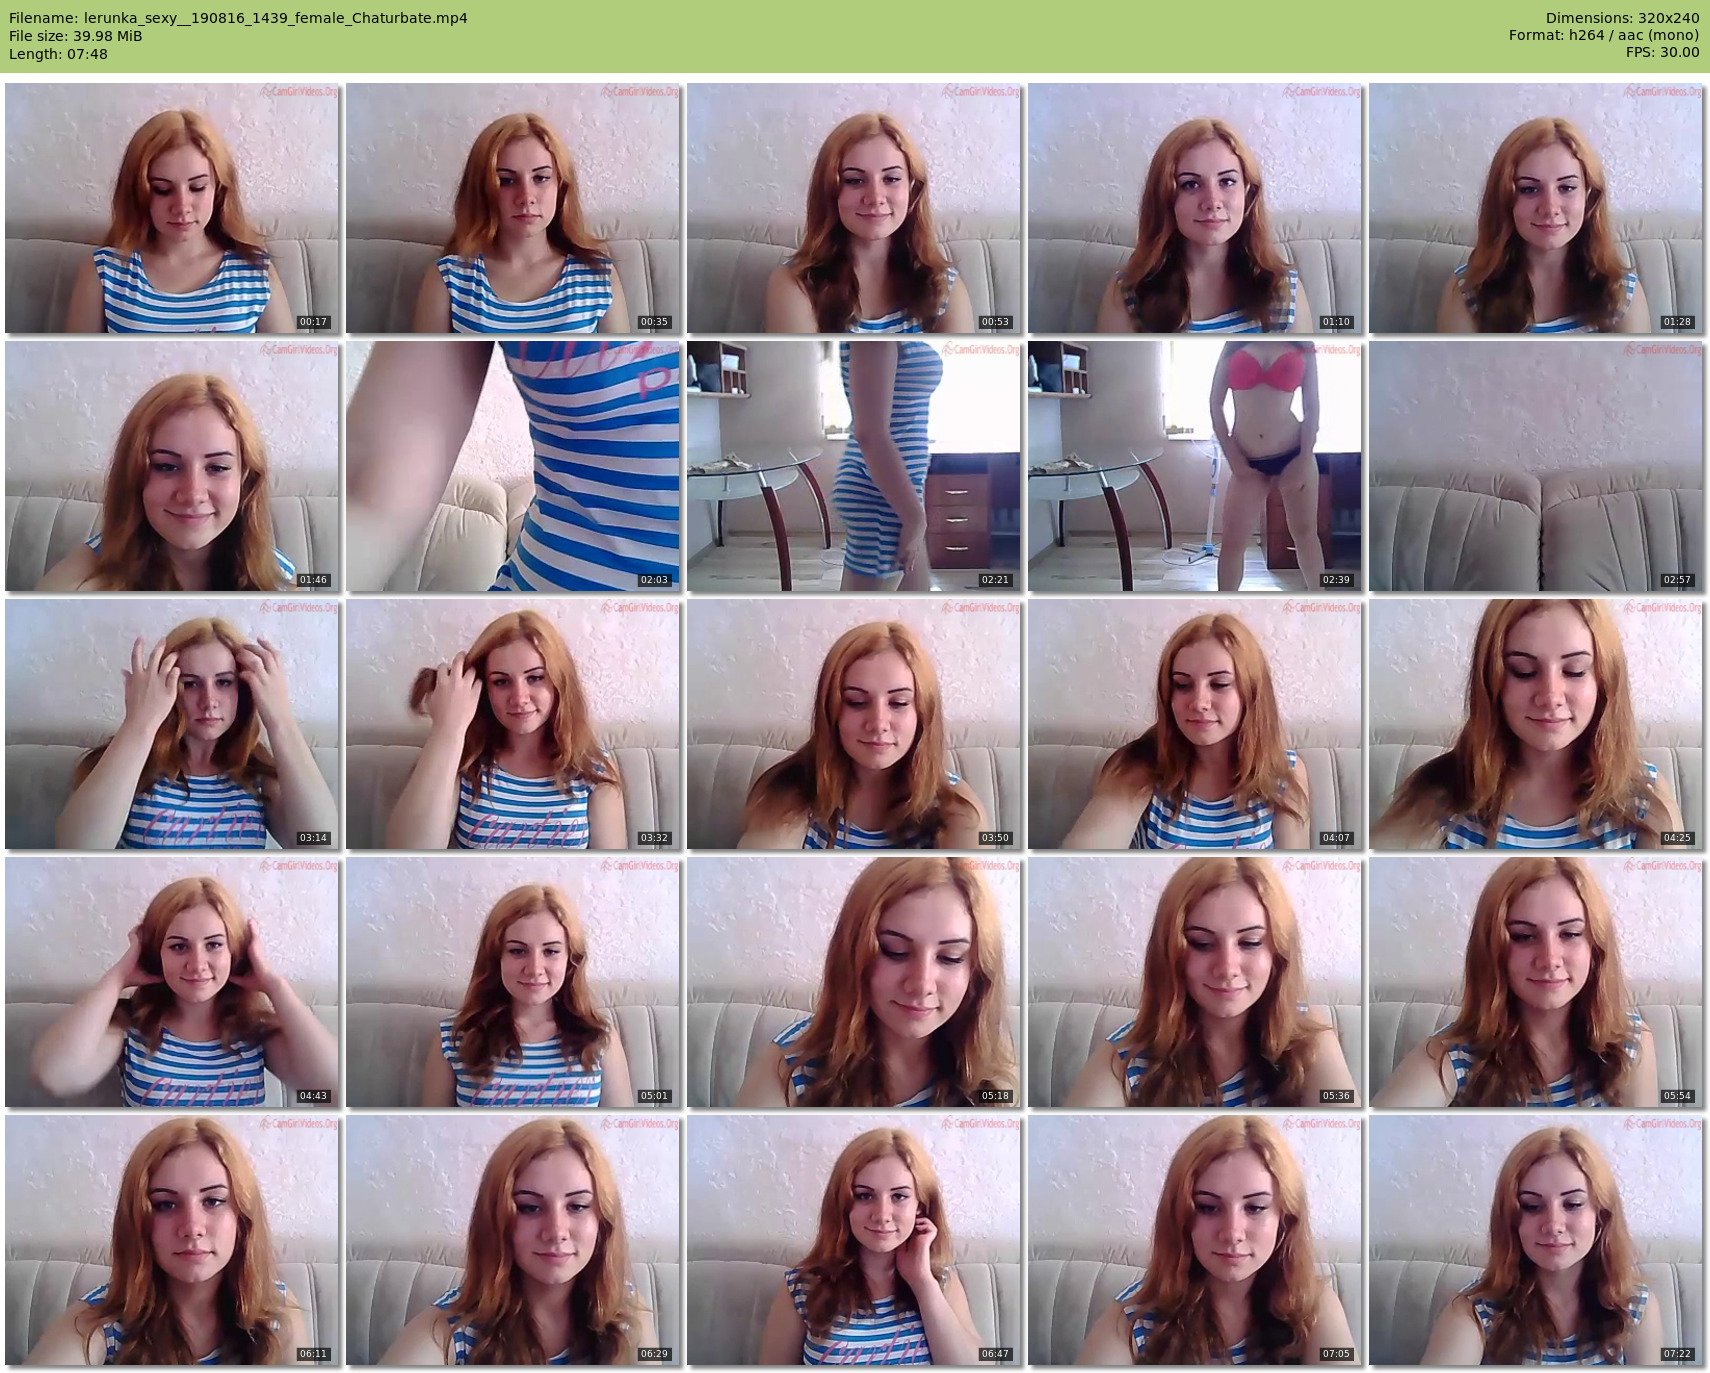Click the thumbnail timestamped 00:17
The image size is (1710, 1373).
click(x=172, y=208)
